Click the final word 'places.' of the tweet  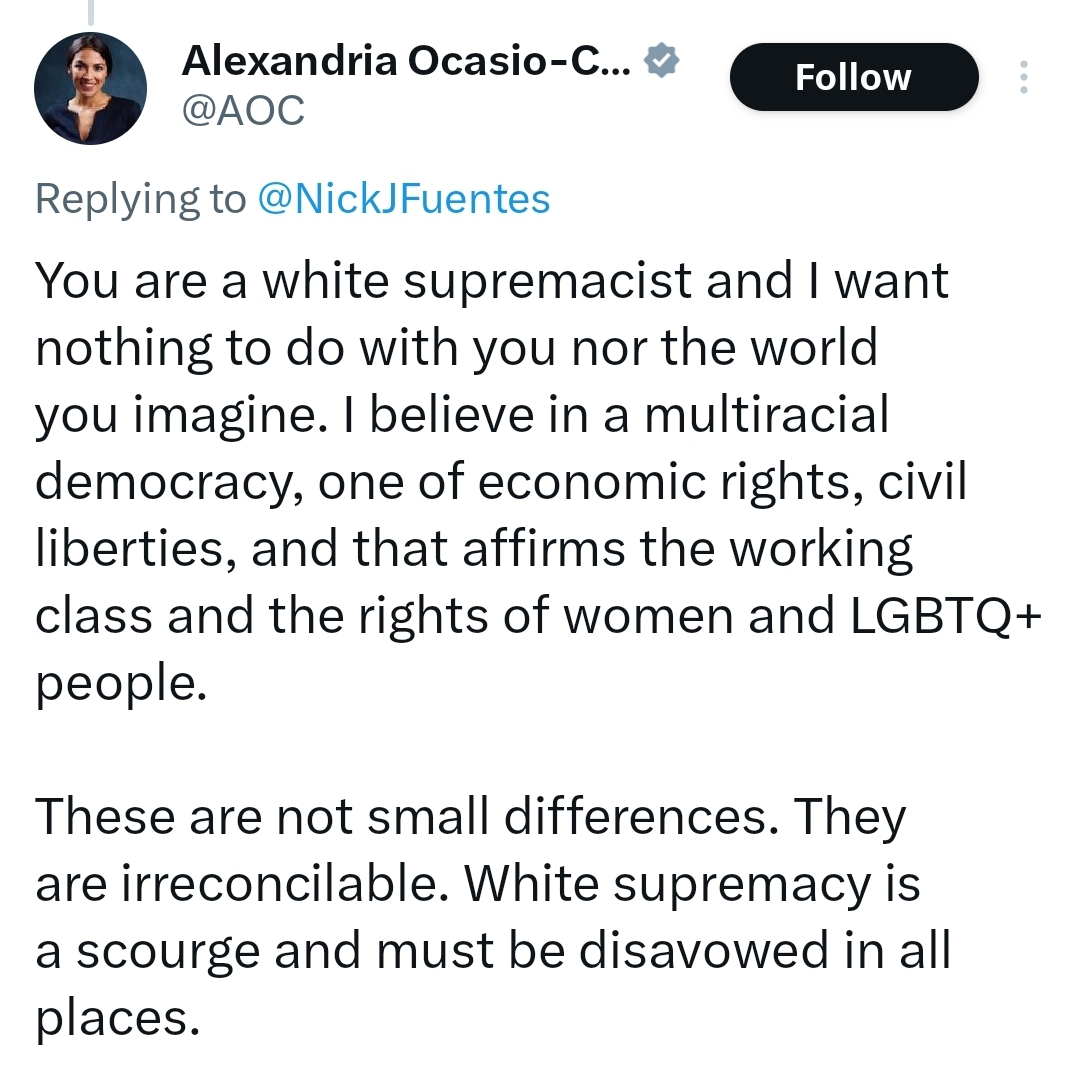[x=112, y=1019]
